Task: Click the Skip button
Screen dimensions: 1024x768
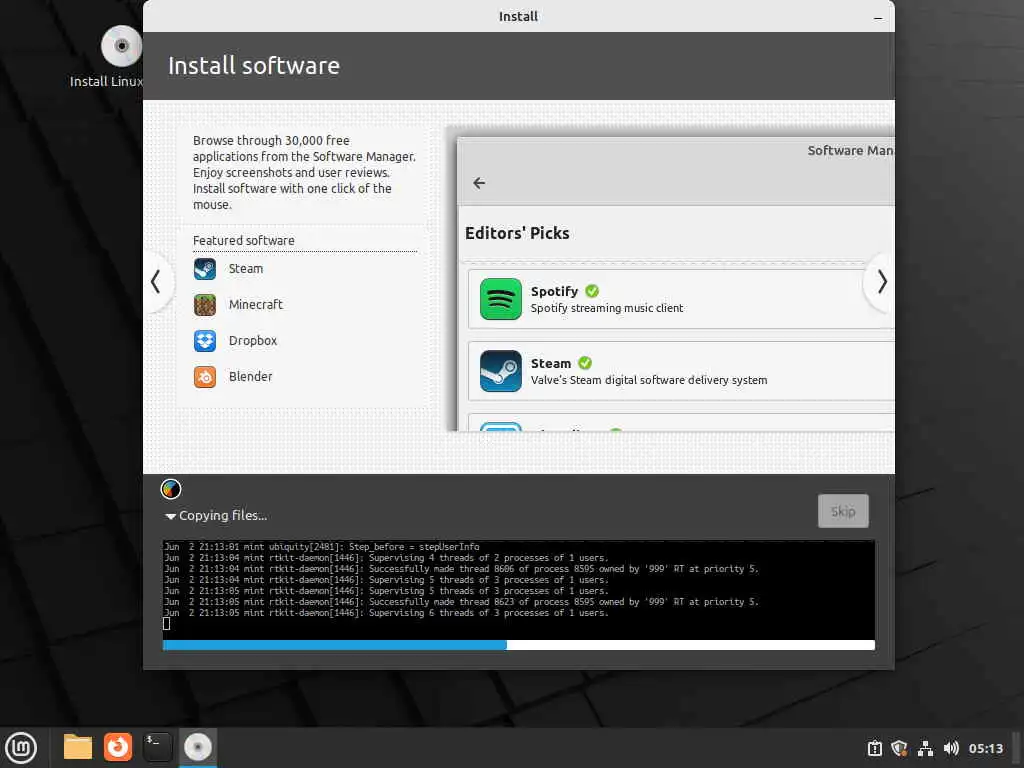Action: (843, 511)
